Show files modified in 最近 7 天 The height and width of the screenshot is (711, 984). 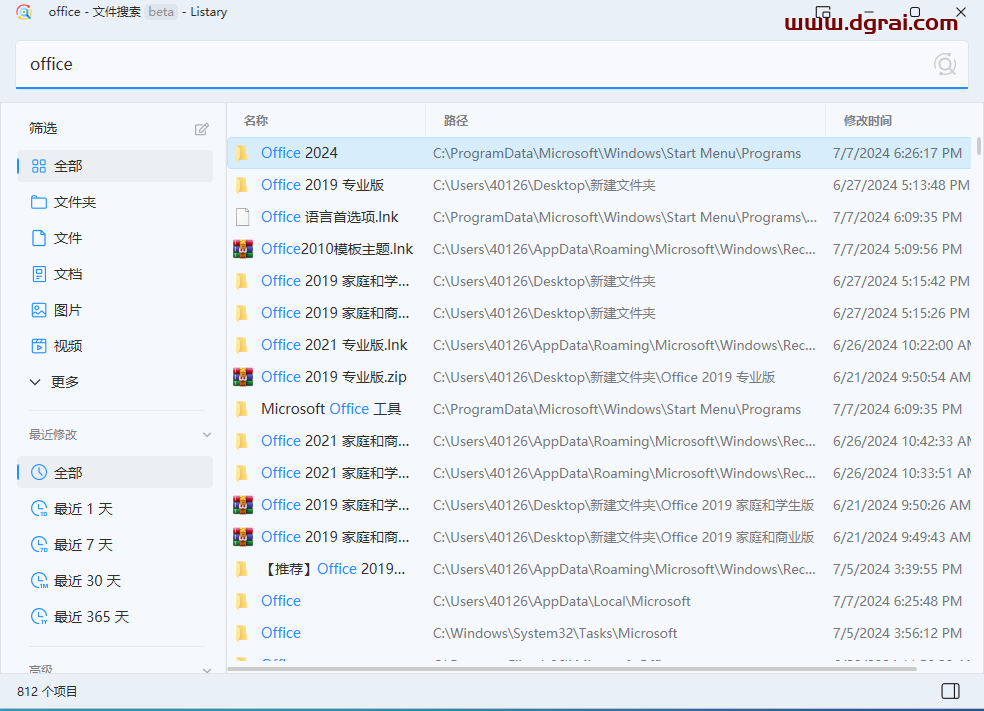pos(115,545)
